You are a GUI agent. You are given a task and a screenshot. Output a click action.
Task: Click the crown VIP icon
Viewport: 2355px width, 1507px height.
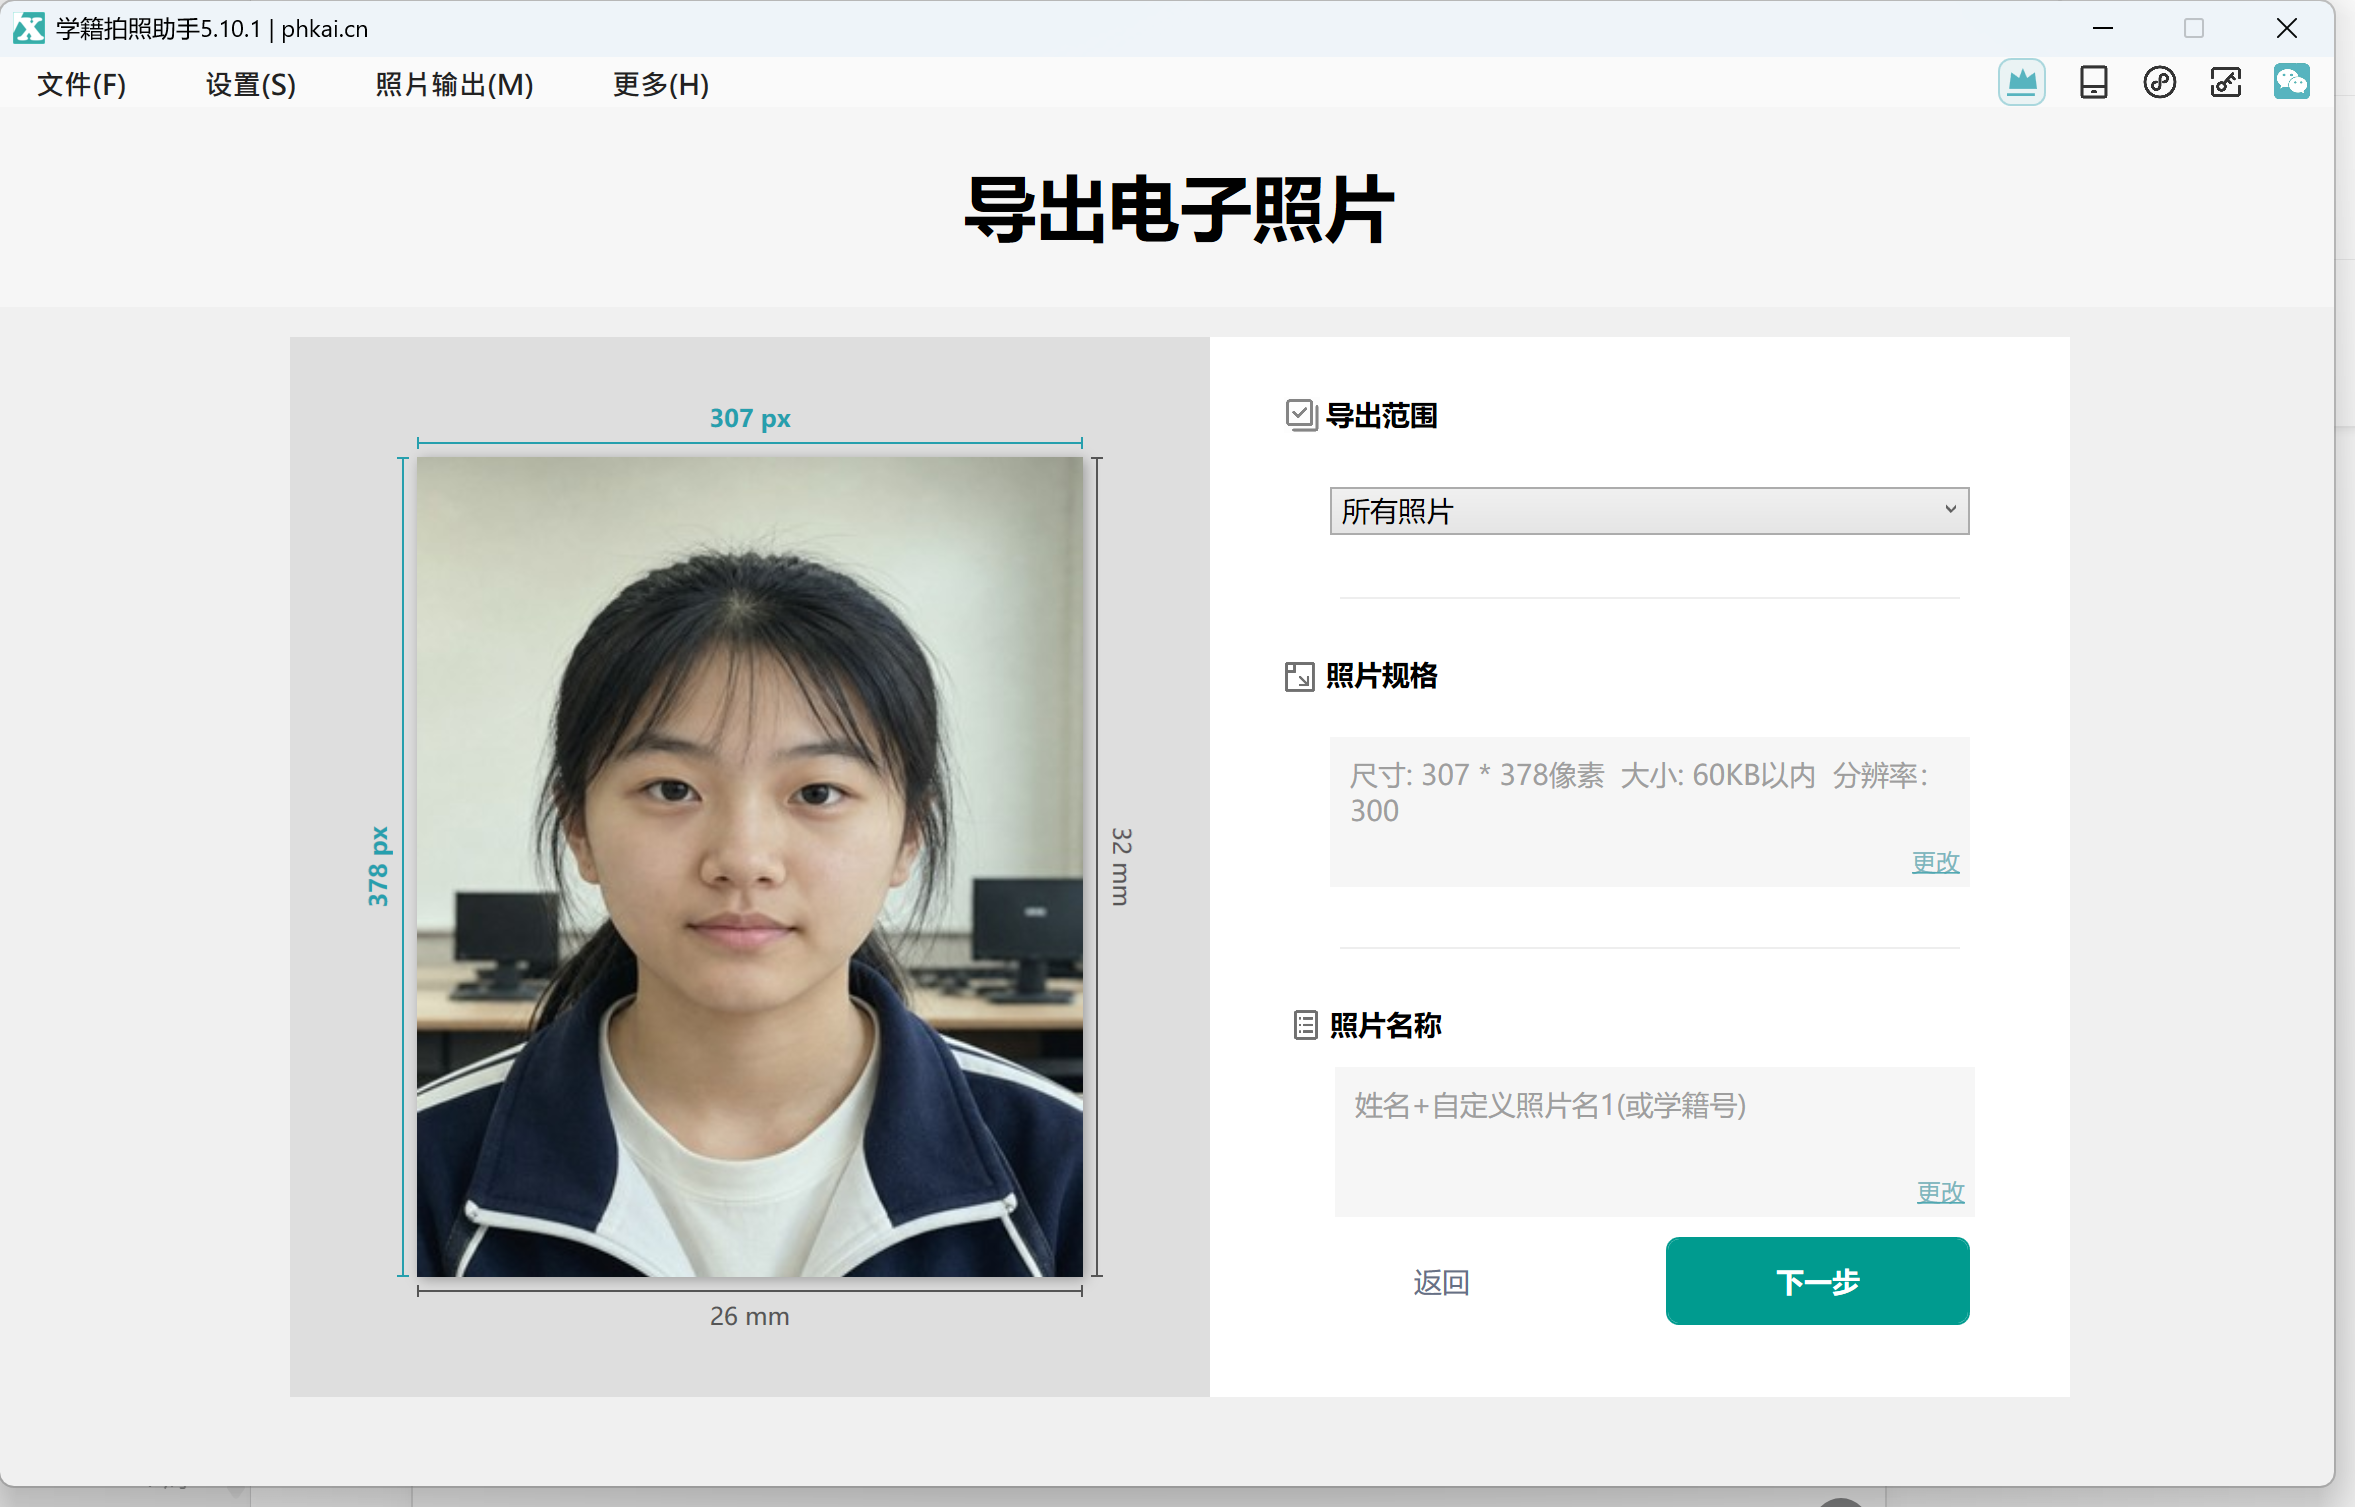[2021, 82]
